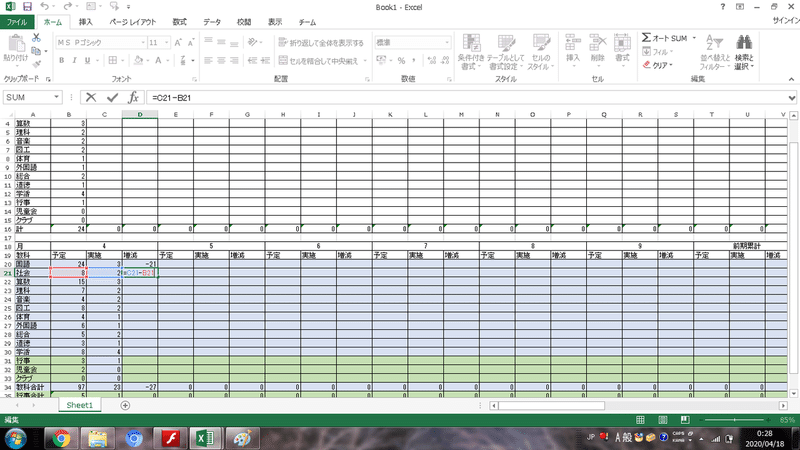Click the Cut scissors icon
Screen dimensions: 800x450
[x=36, y=38]
